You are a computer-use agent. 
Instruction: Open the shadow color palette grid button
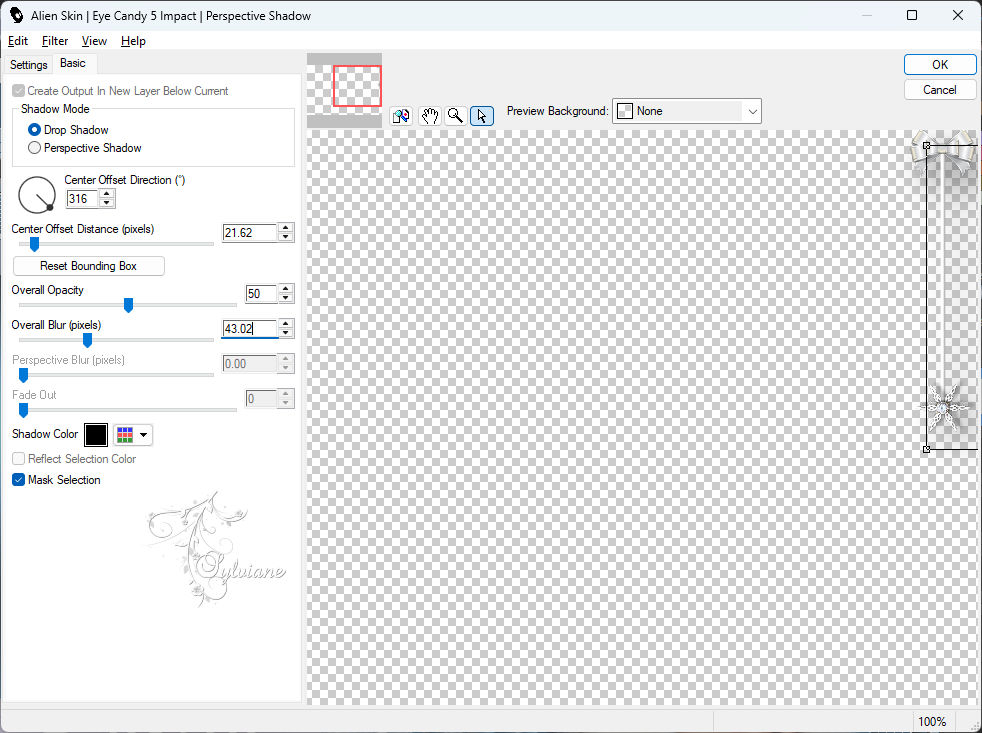[x=132, y=435]
